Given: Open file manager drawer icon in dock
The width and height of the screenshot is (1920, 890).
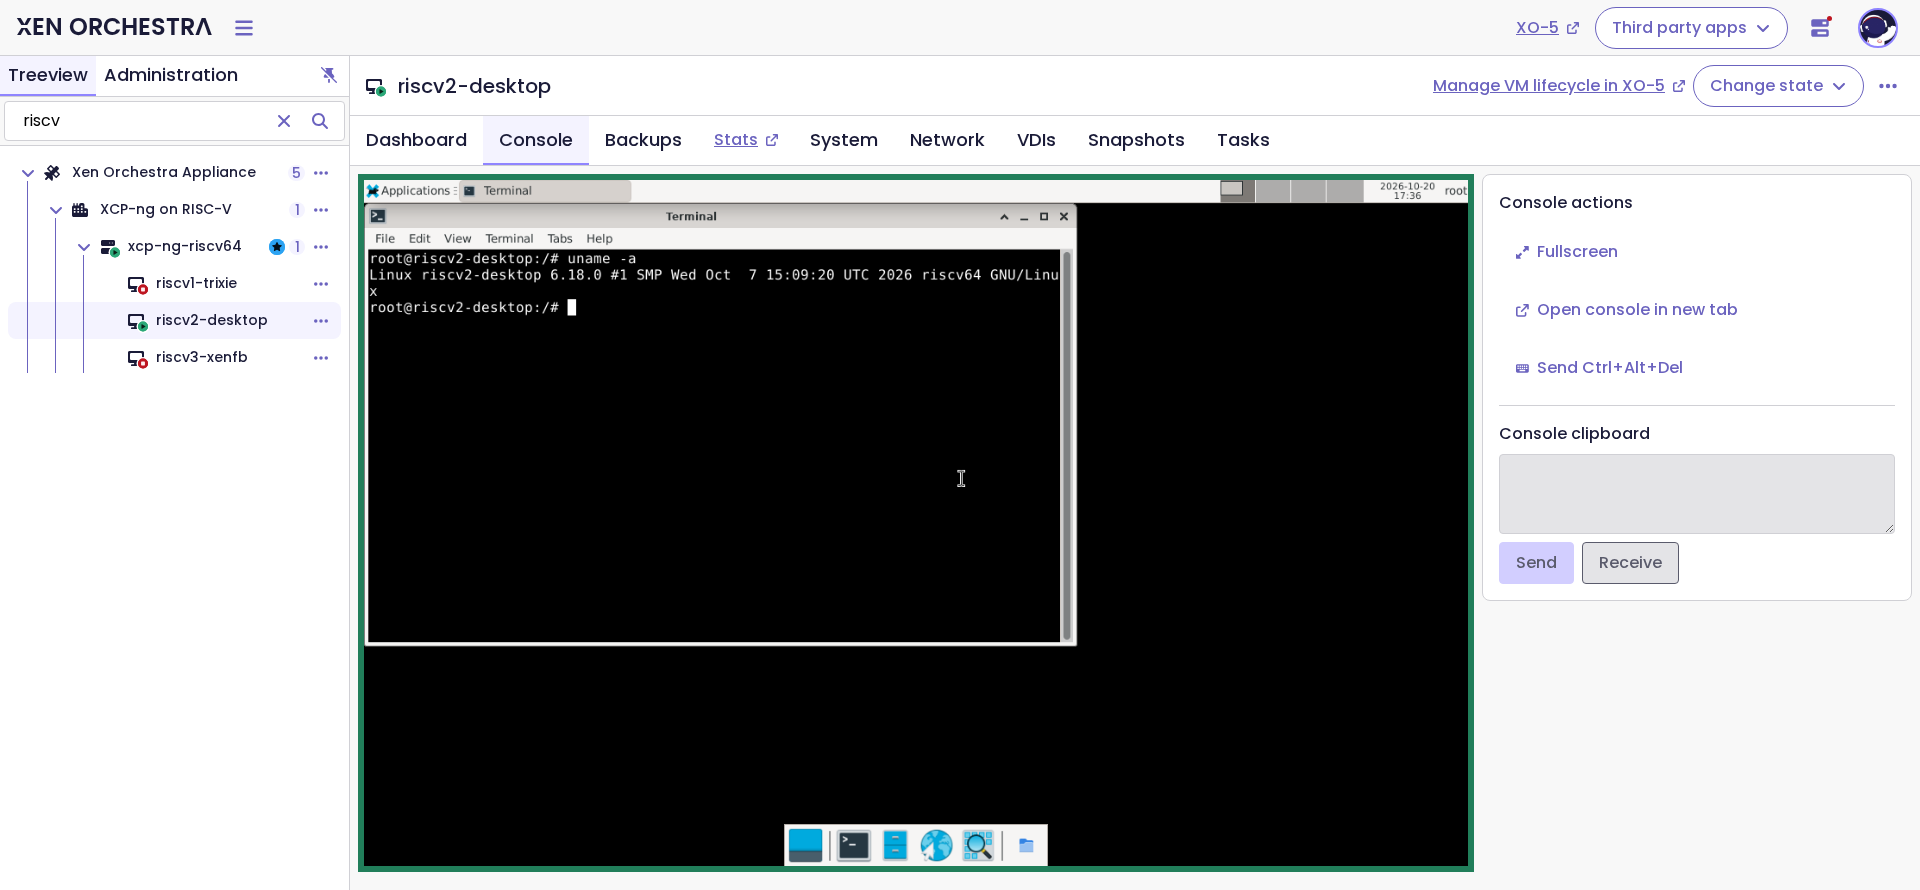Looking at the screenshot, I should [x=895, y=846].
